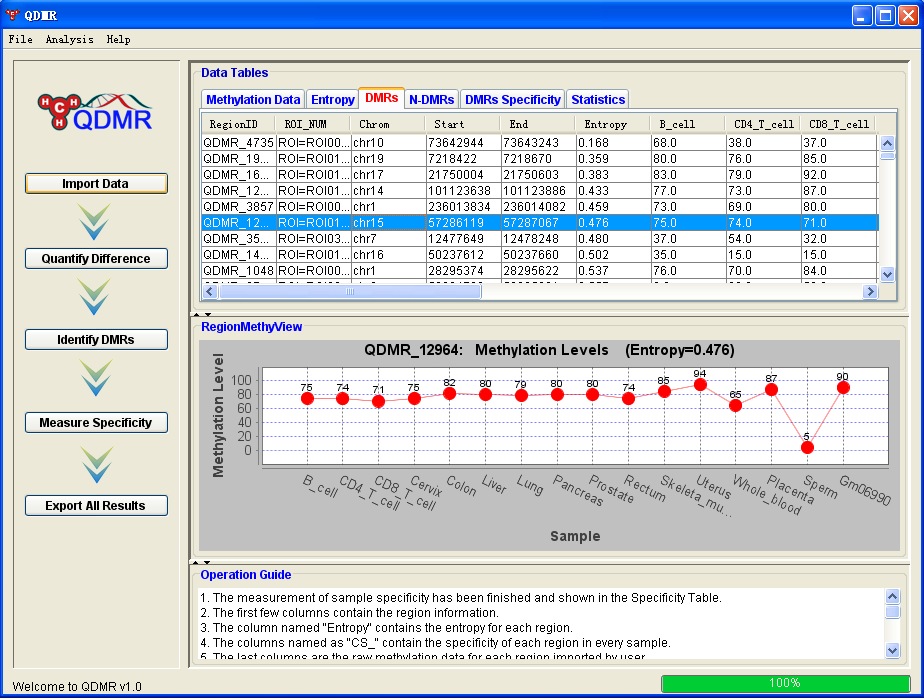Viewport: 924px width, 698px height.
Task: Click the table horizontal scroll-left arrow
Action: point(210,291)
